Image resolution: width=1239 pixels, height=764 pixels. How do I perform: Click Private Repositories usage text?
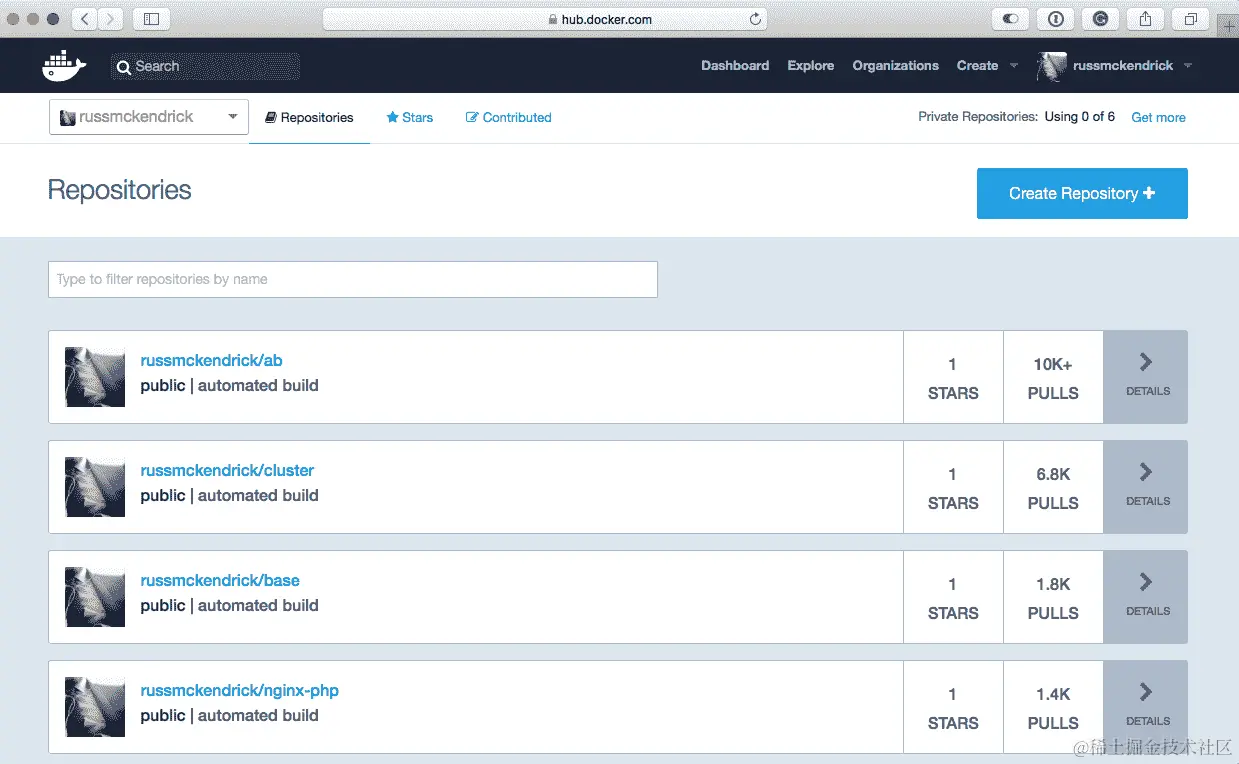coord(1016,117)
